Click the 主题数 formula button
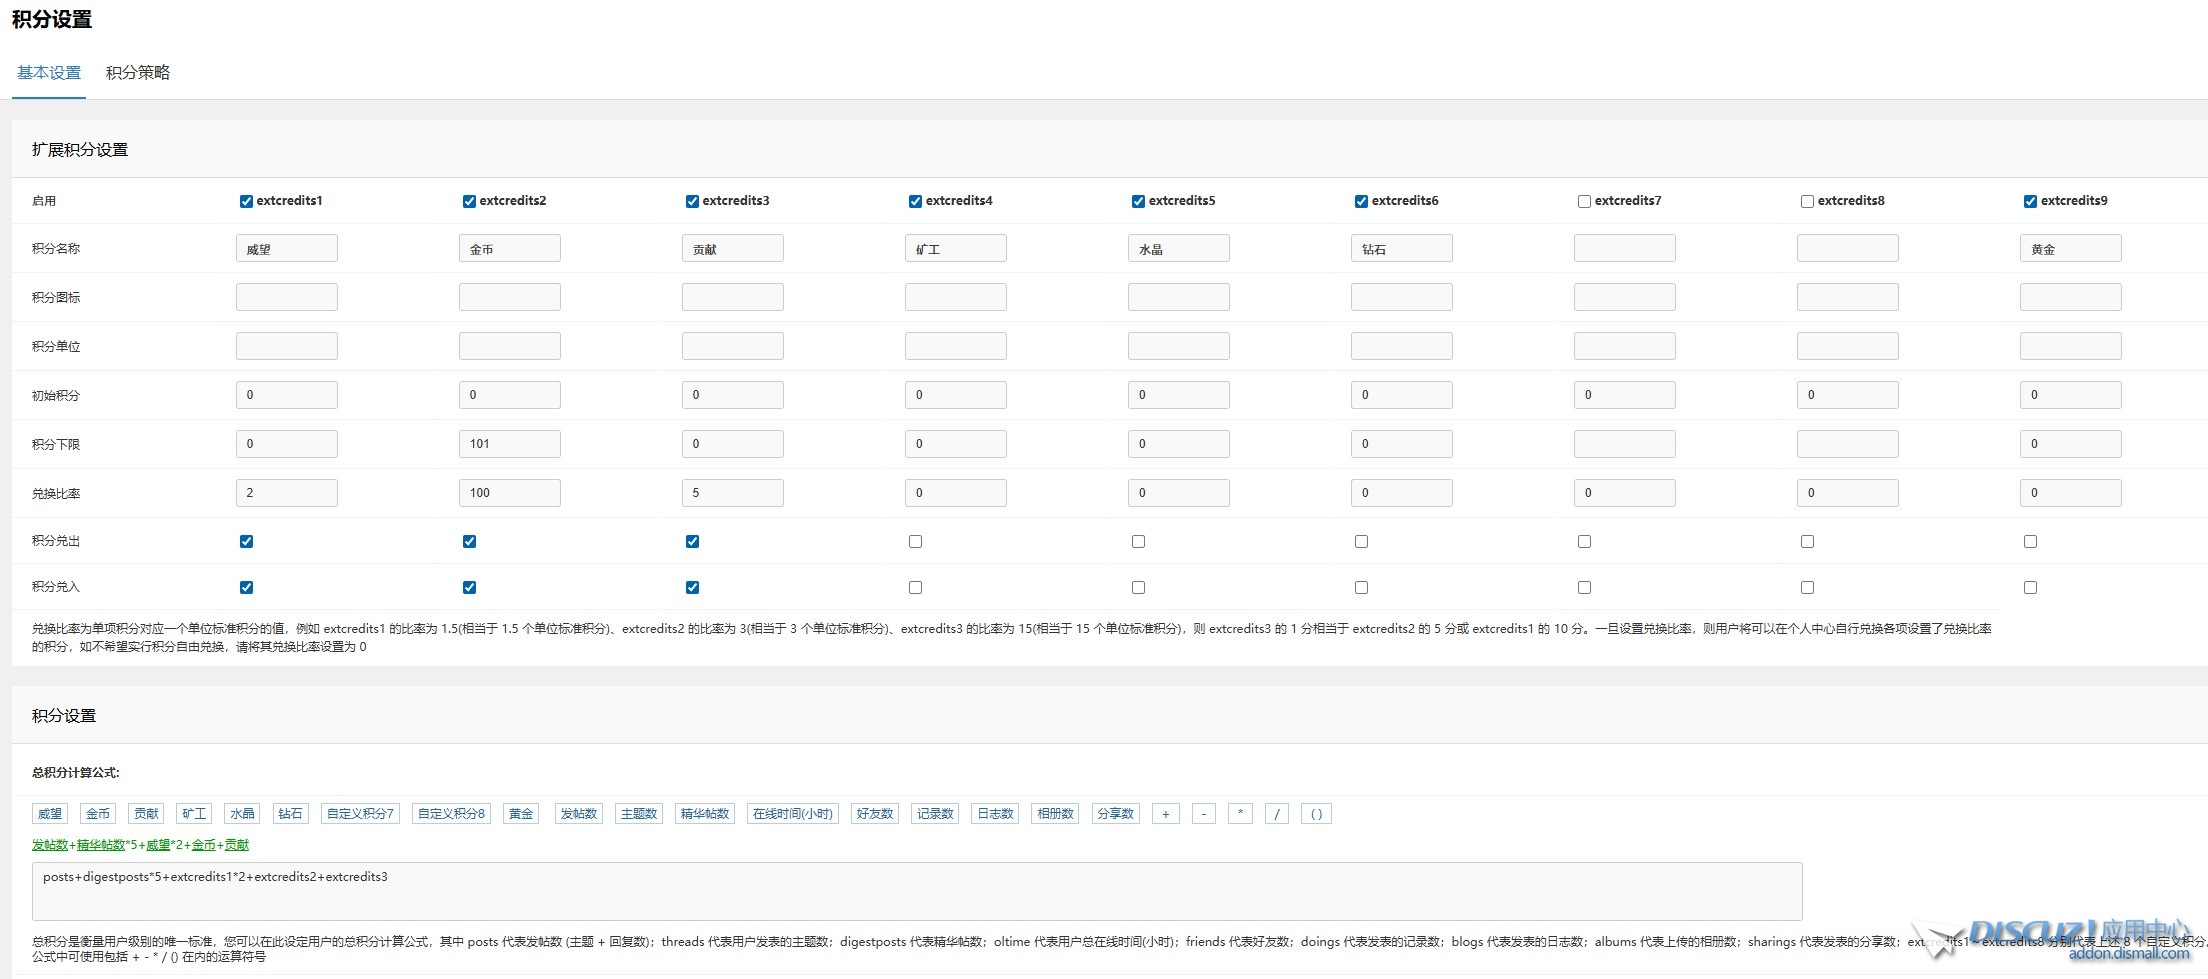Screen dimensions: 2208x979 point(639,814)
